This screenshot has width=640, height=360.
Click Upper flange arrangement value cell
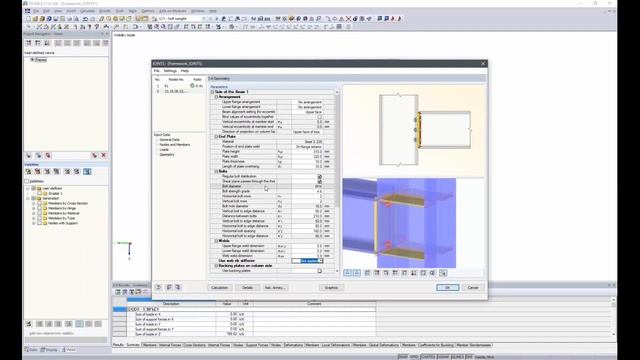coord(307,102)
